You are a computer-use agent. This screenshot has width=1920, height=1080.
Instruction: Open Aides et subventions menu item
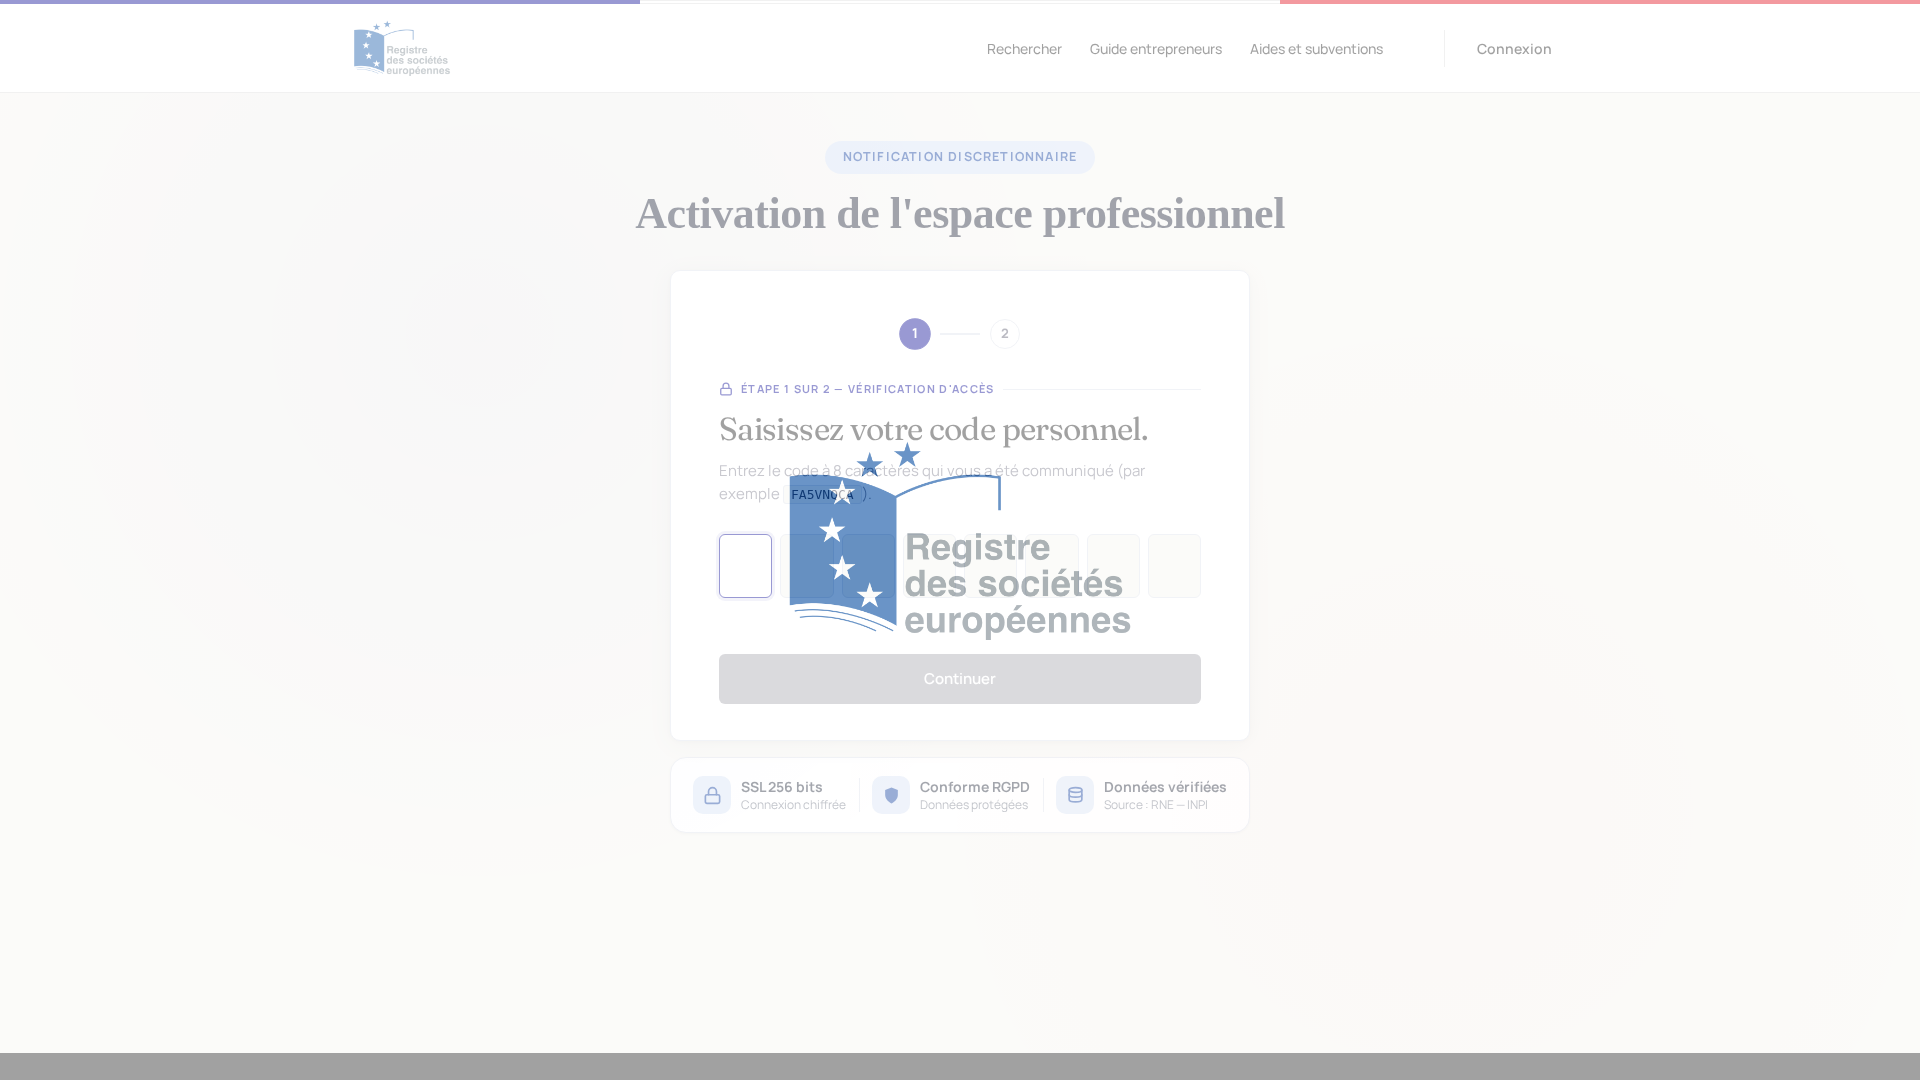tap(1316, 48)
